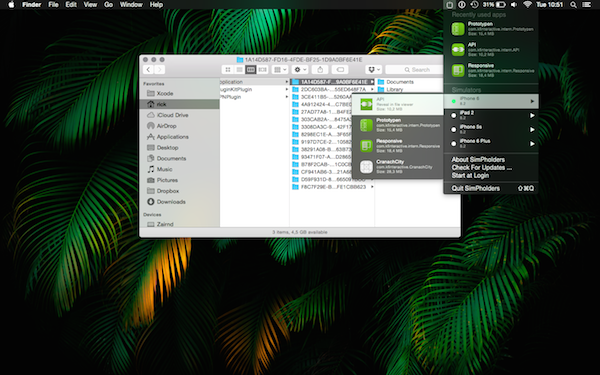This screenshot has height=375, width=600.
Task: Open the Finder Action gear dropdown
Action: click(300, 70)
